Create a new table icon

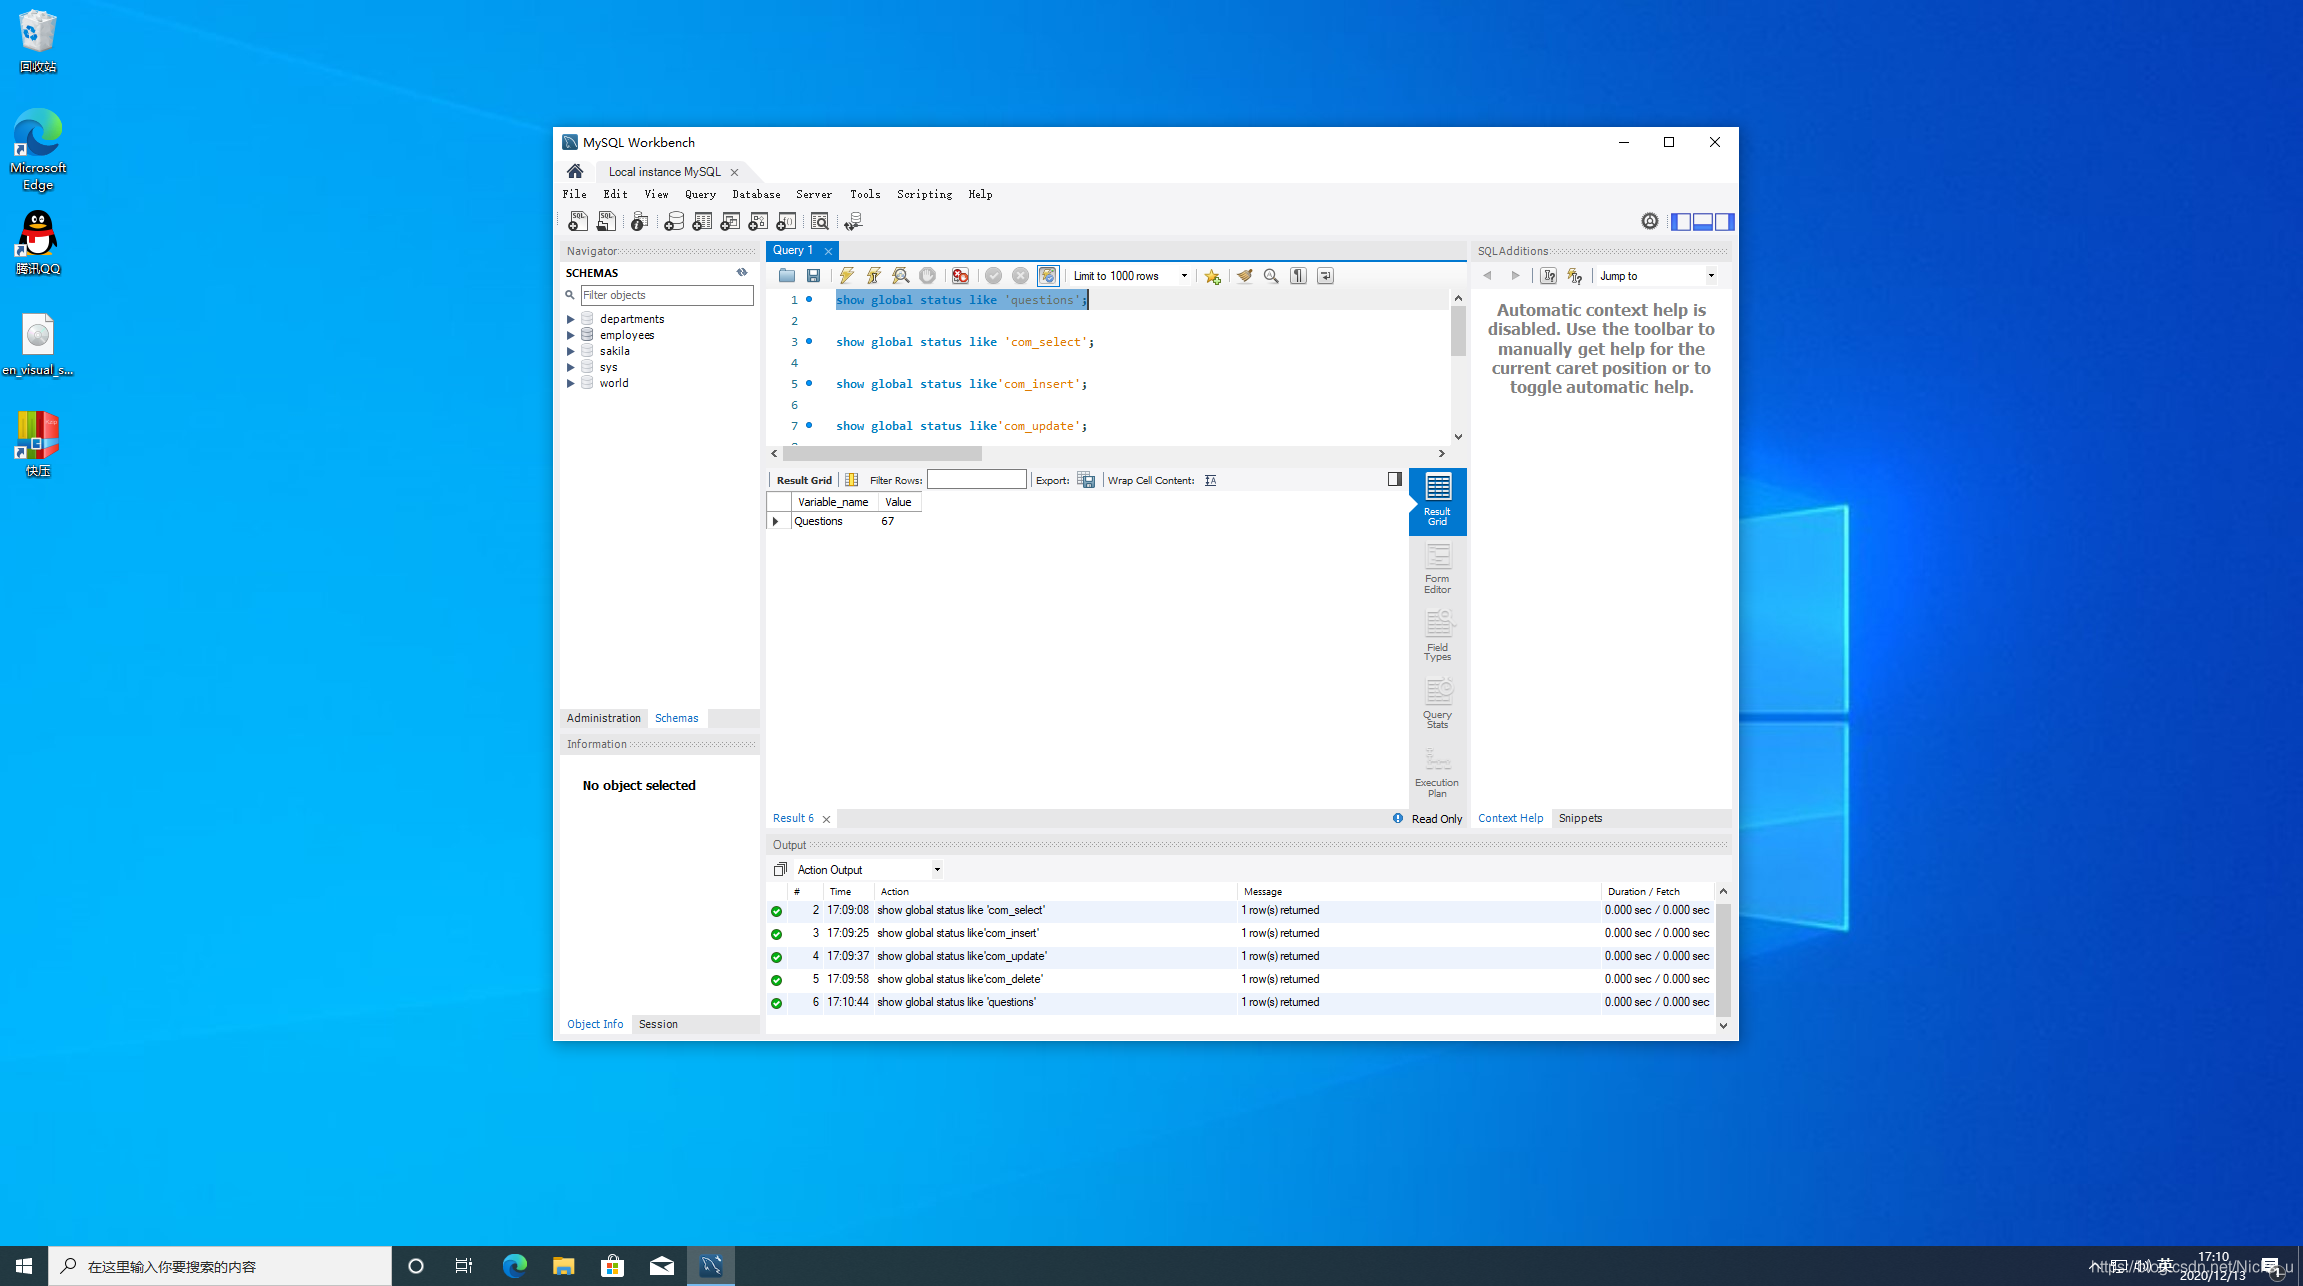[x=702, y=221]
